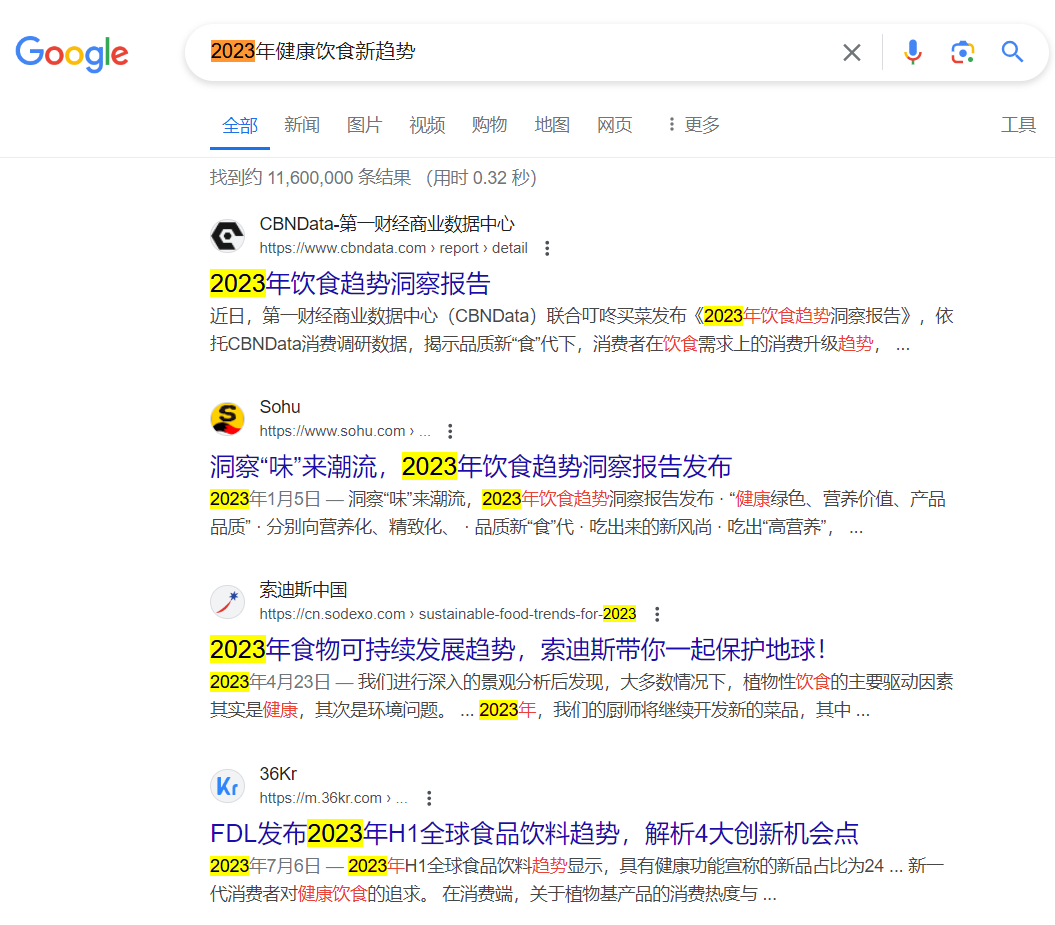Click the CBNData site favicon
This screenshot has height=925, width=1055.
pos(228,236)
